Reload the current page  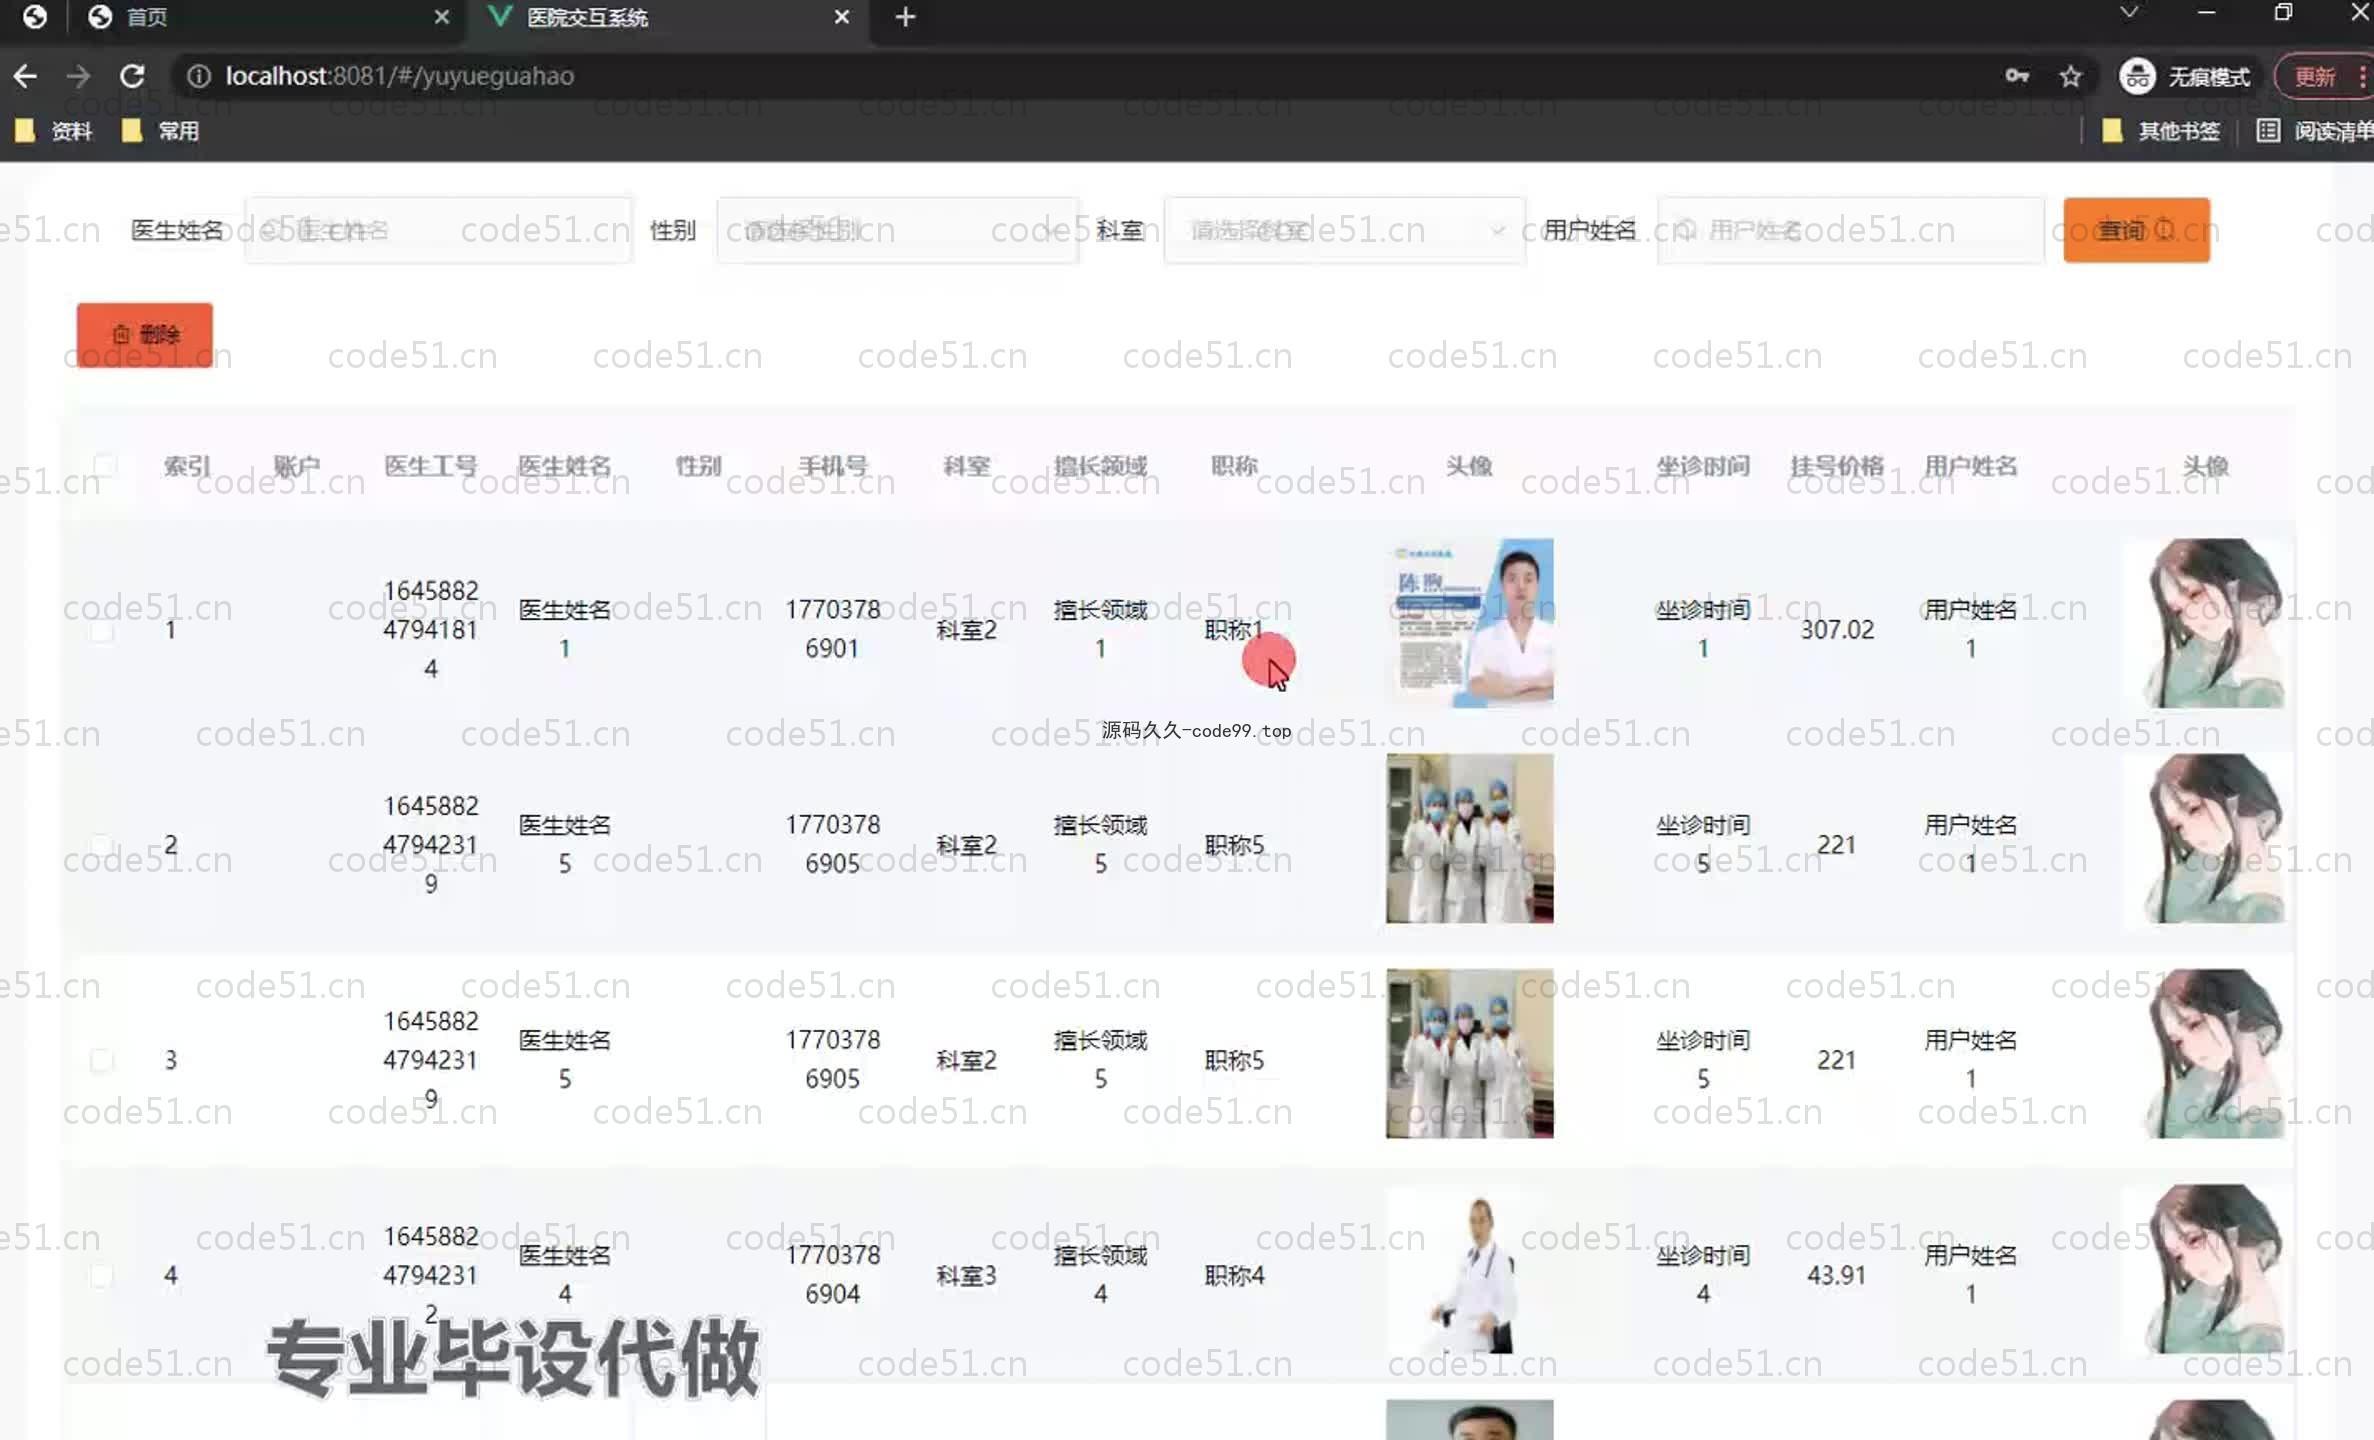pos(132,76)
